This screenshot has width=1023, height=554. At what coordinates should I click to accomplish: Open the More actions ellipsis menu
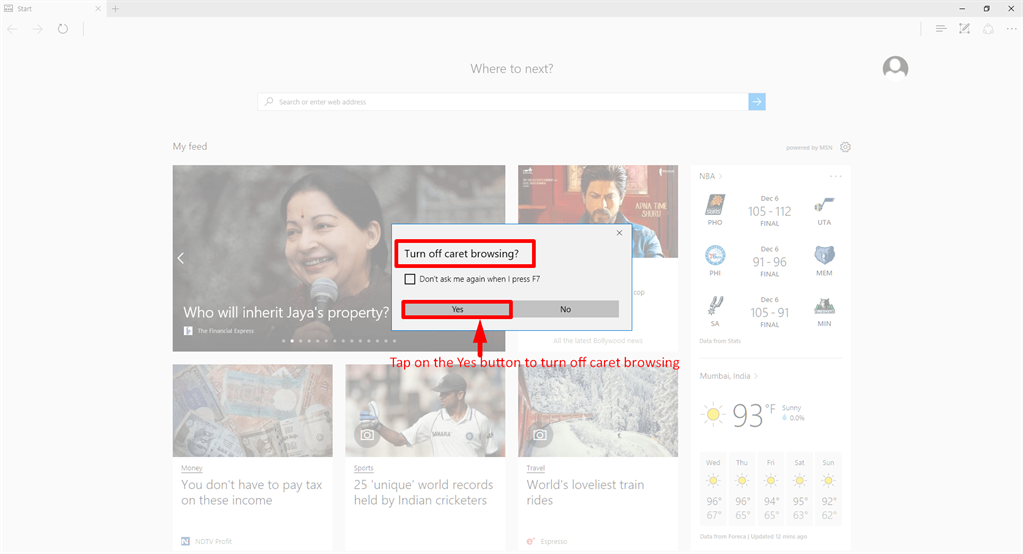pos(1011,29)
